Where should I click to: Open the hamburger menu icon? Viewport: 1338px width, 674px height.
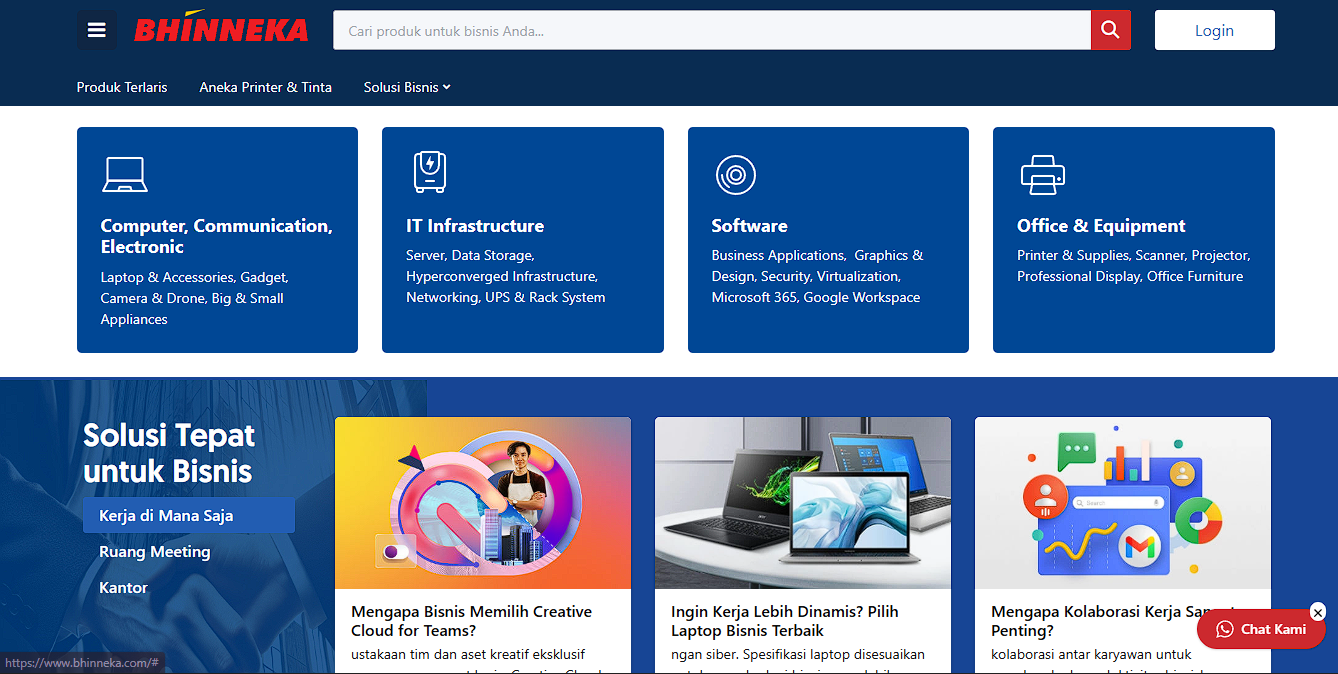coord(96,29)
